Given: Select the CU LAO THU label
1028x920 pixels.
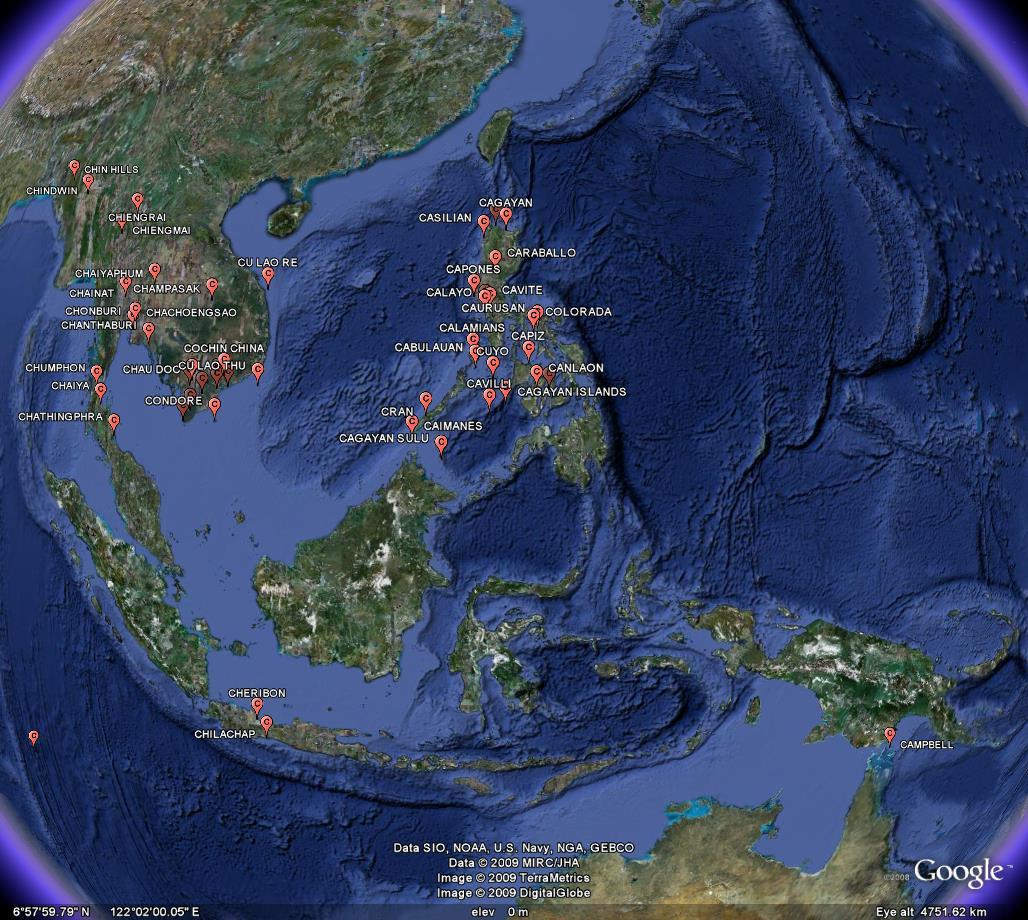Looking at the screenshot, I should (212, 365).
